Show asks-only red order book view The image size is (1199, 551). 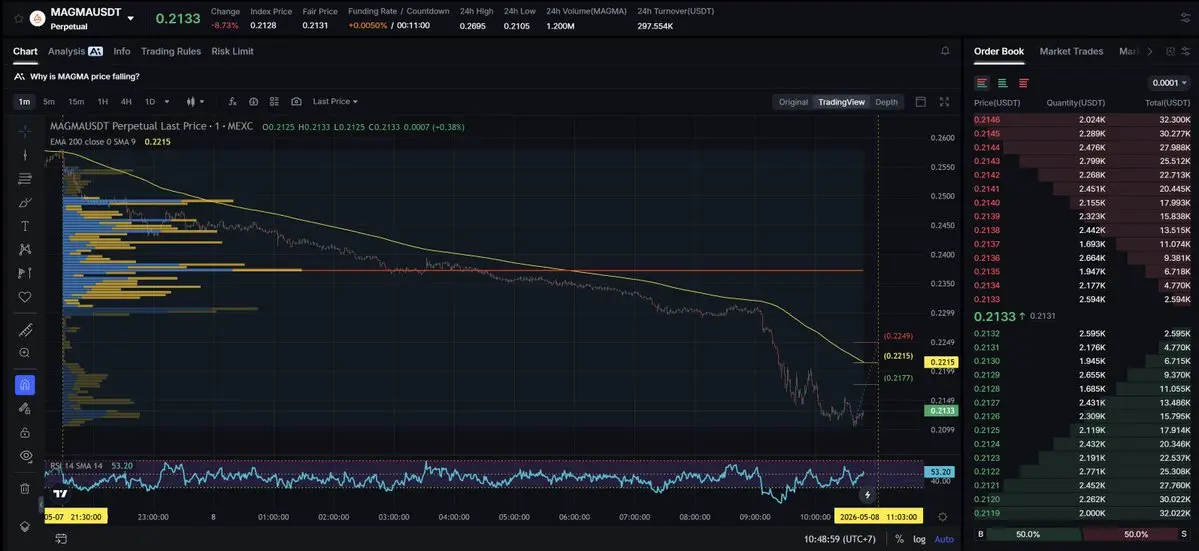1023,83
